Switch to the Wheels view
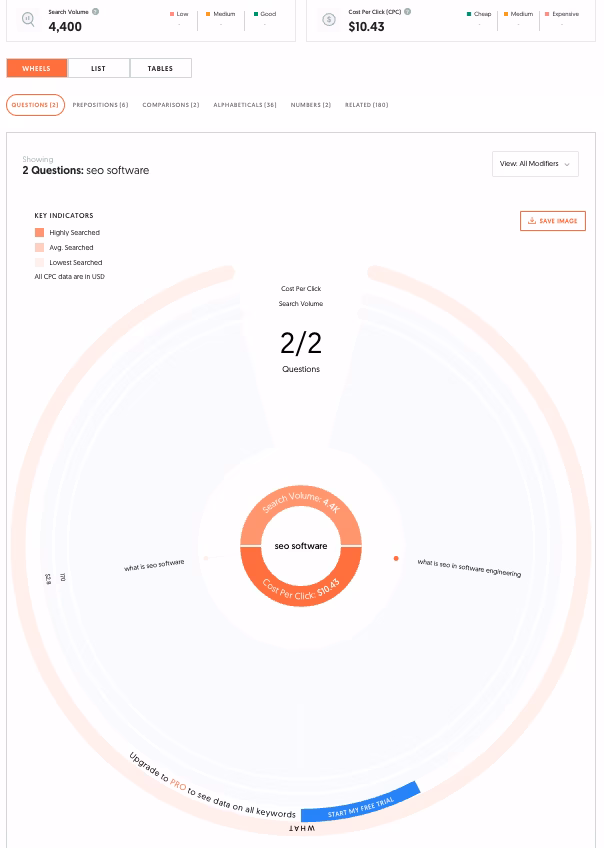The width and height of the screenshot is (604, 848). [36, 68]
